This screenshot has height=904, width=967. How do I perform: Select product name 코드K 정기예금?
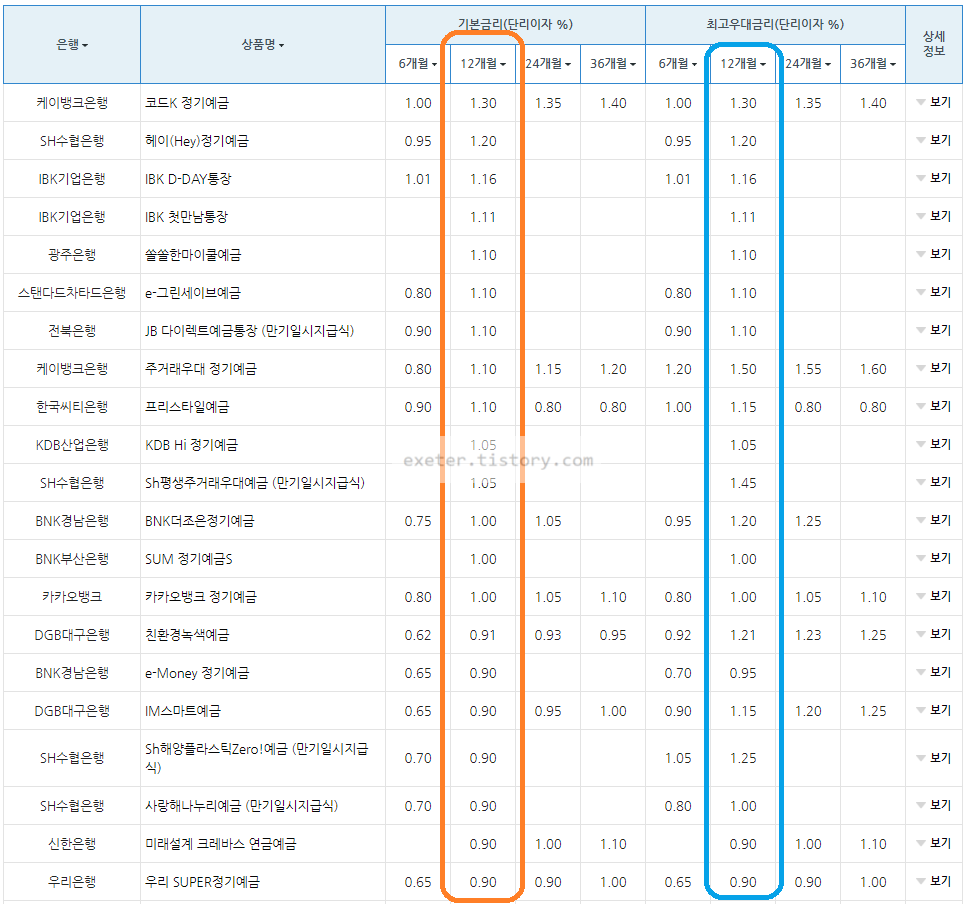(187, 103)
